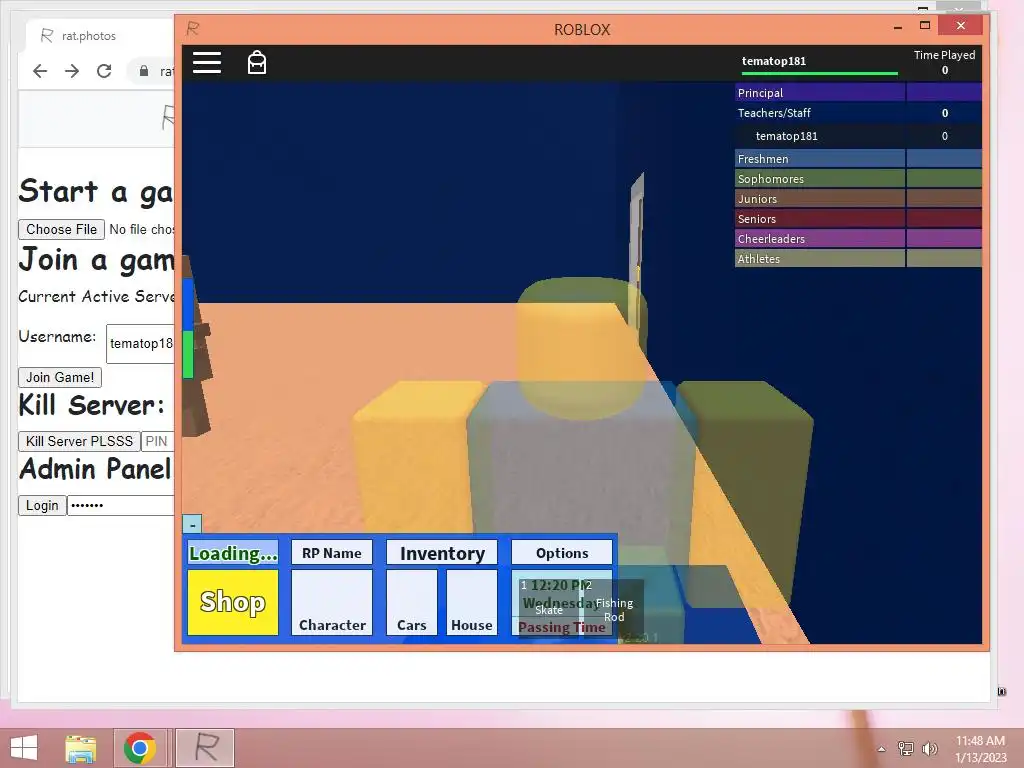The image size is (1024, 768).
Task: Collapse the game menu with minus button
Action: point(192,524)
